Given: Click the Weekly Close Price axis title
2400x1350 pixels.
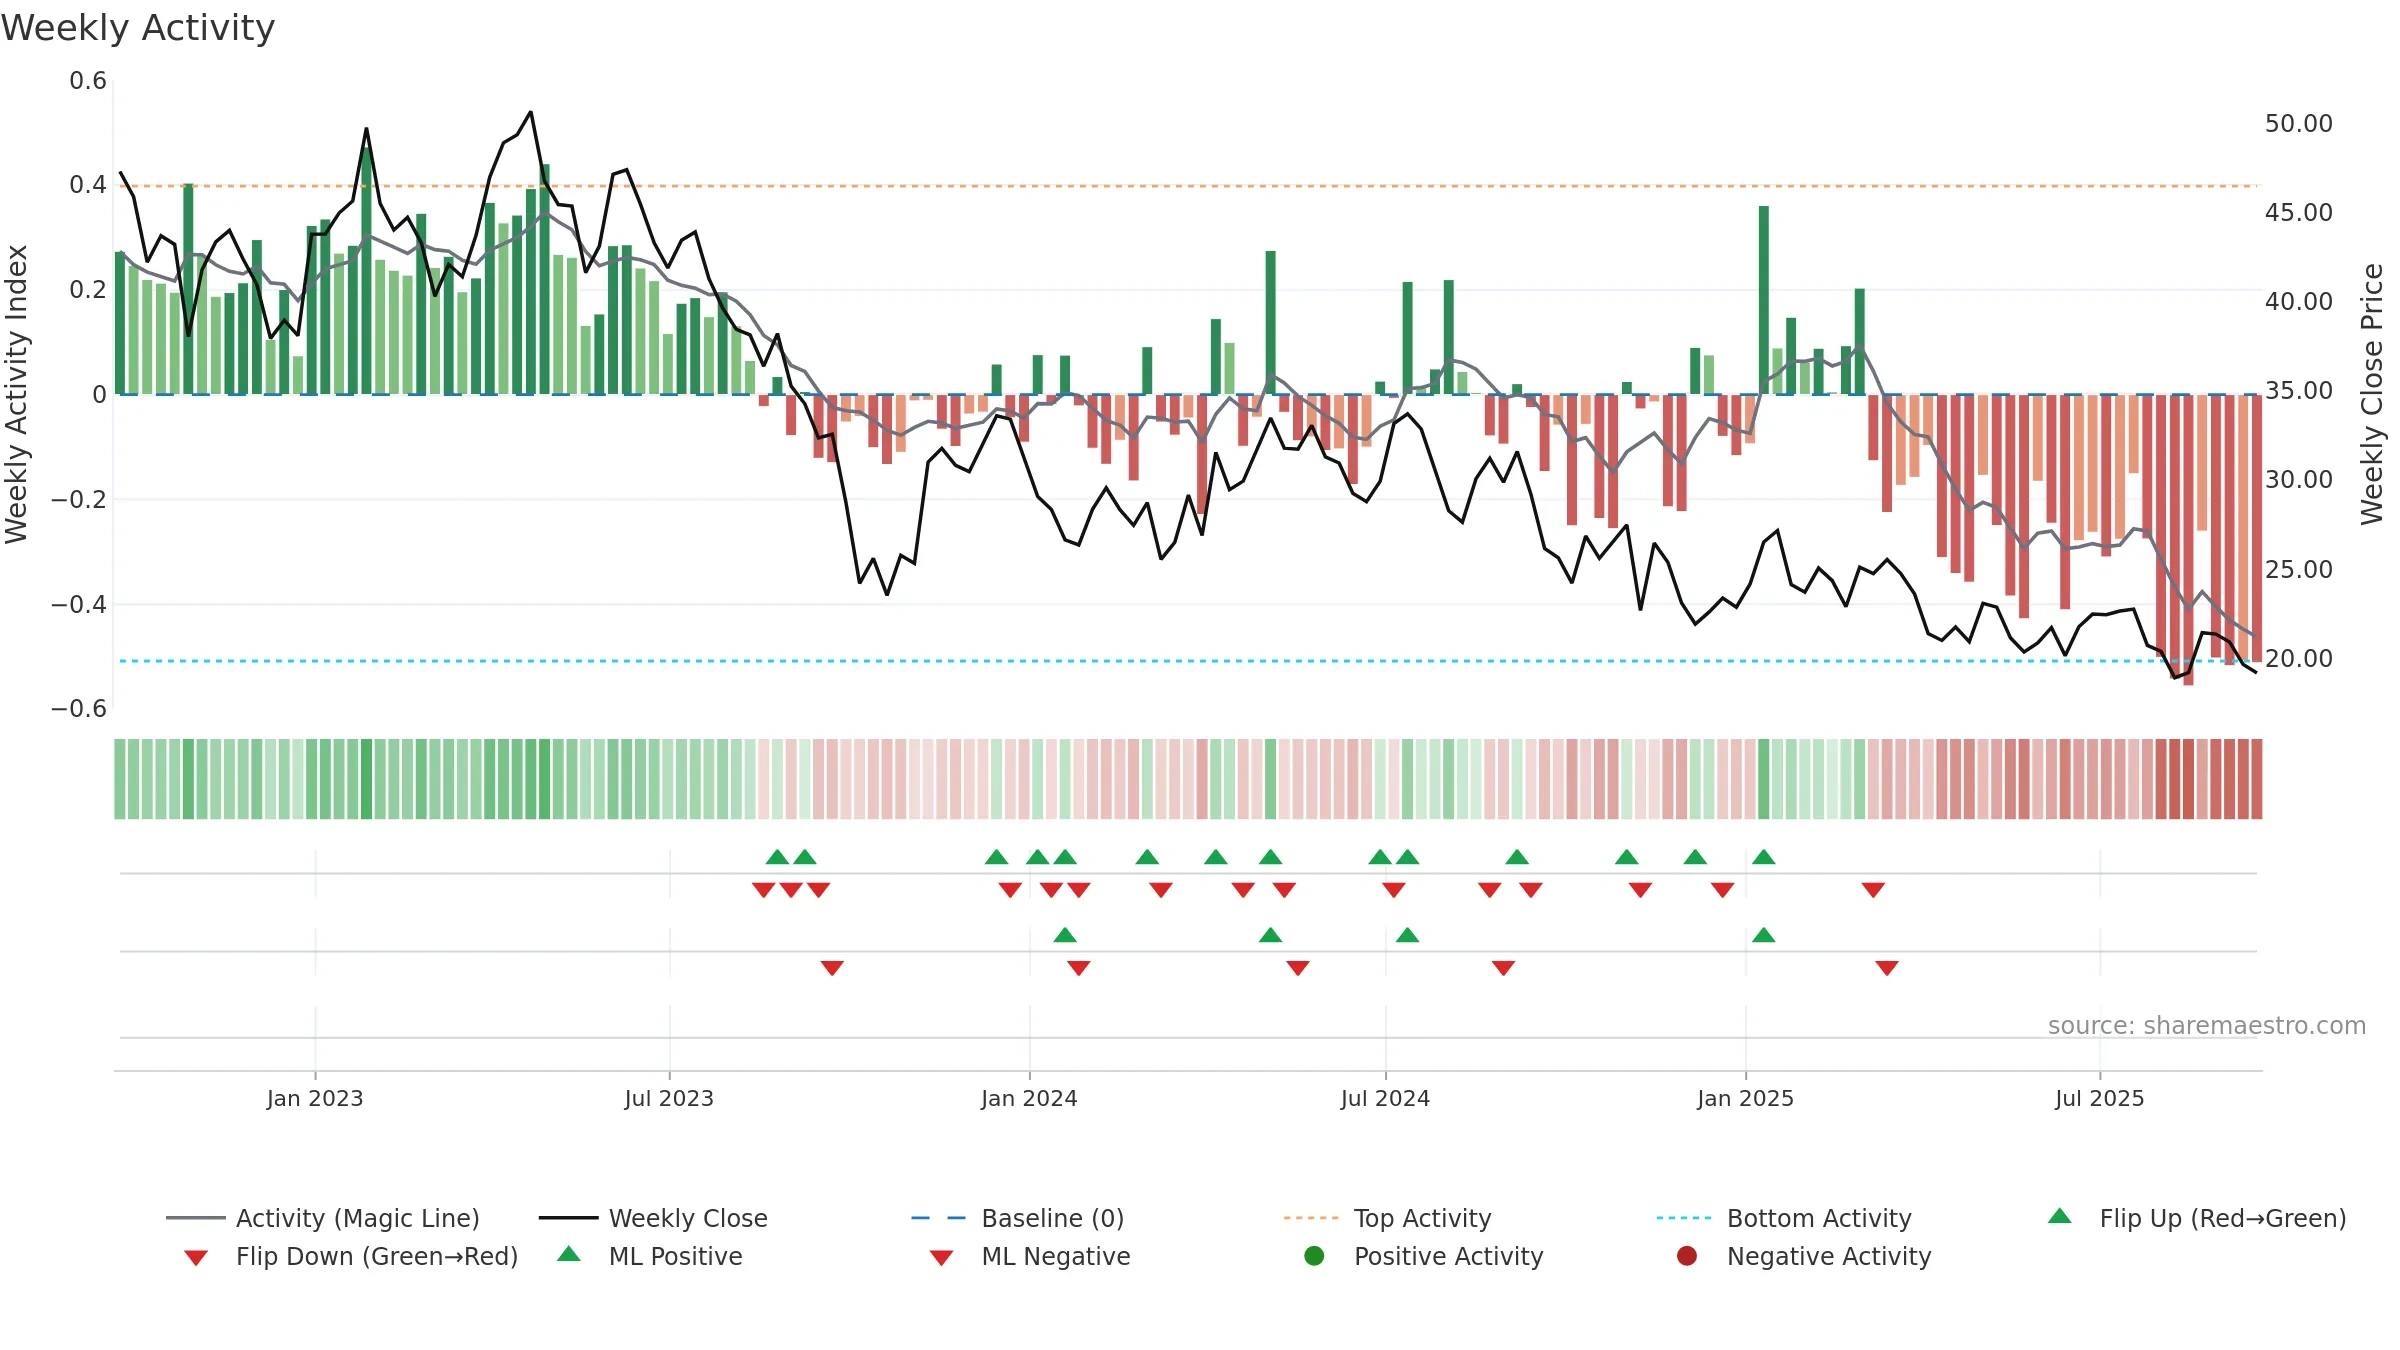Looking at the screenshot, I should (x=2372, y=394).
